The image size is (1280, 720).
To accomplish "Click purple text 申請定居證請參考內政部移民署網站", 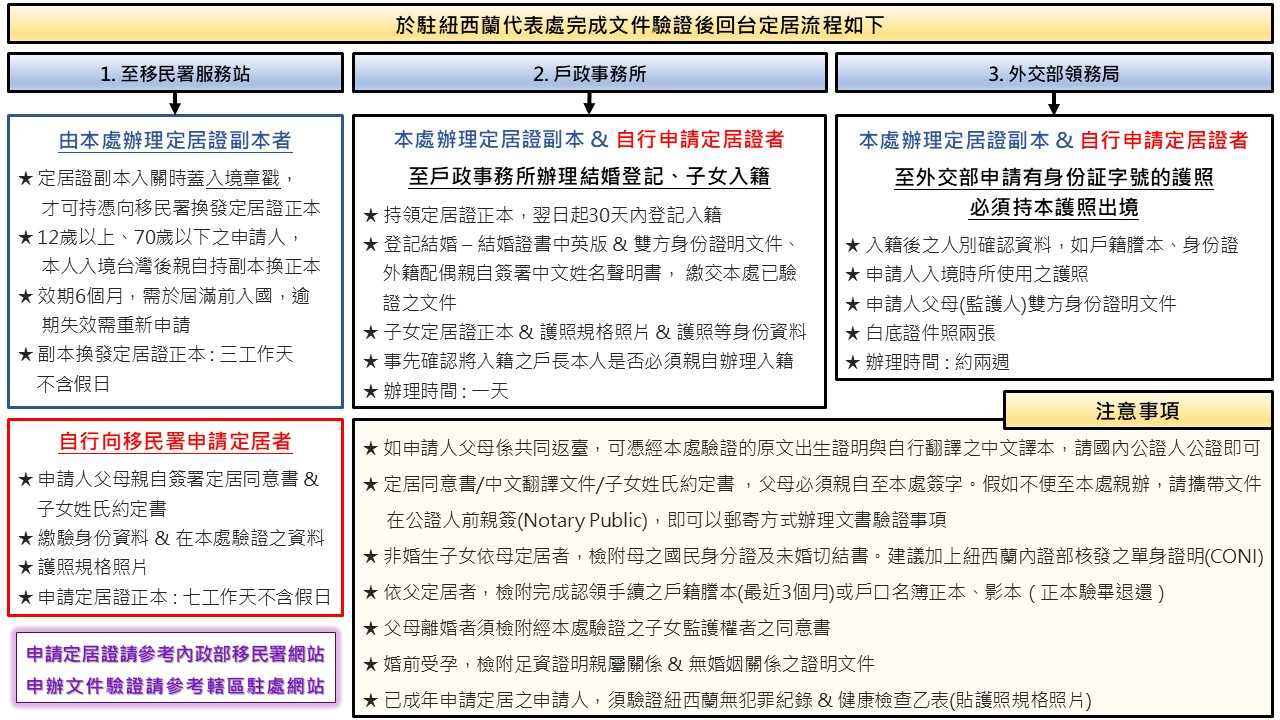I will pos(175,655).
